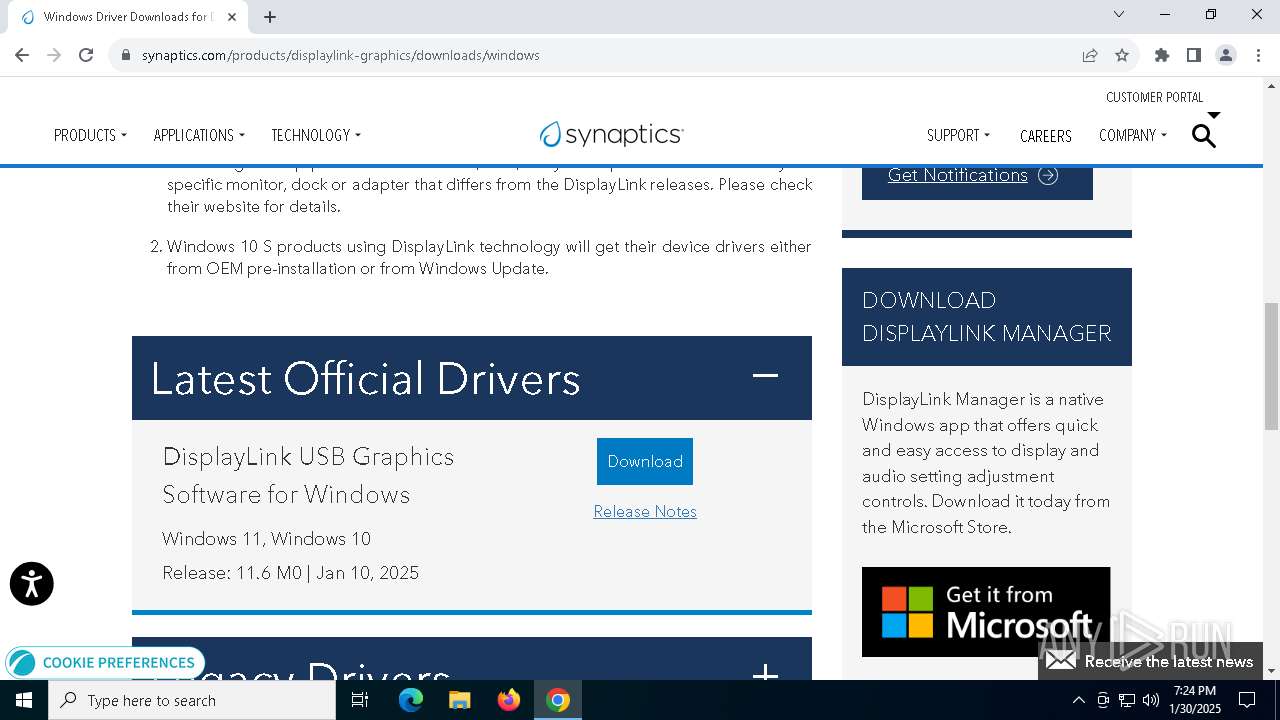Click the Get it from Microsoft badge
The width and height of the screenshot is (1280, 720).
[x=986, y=612]
